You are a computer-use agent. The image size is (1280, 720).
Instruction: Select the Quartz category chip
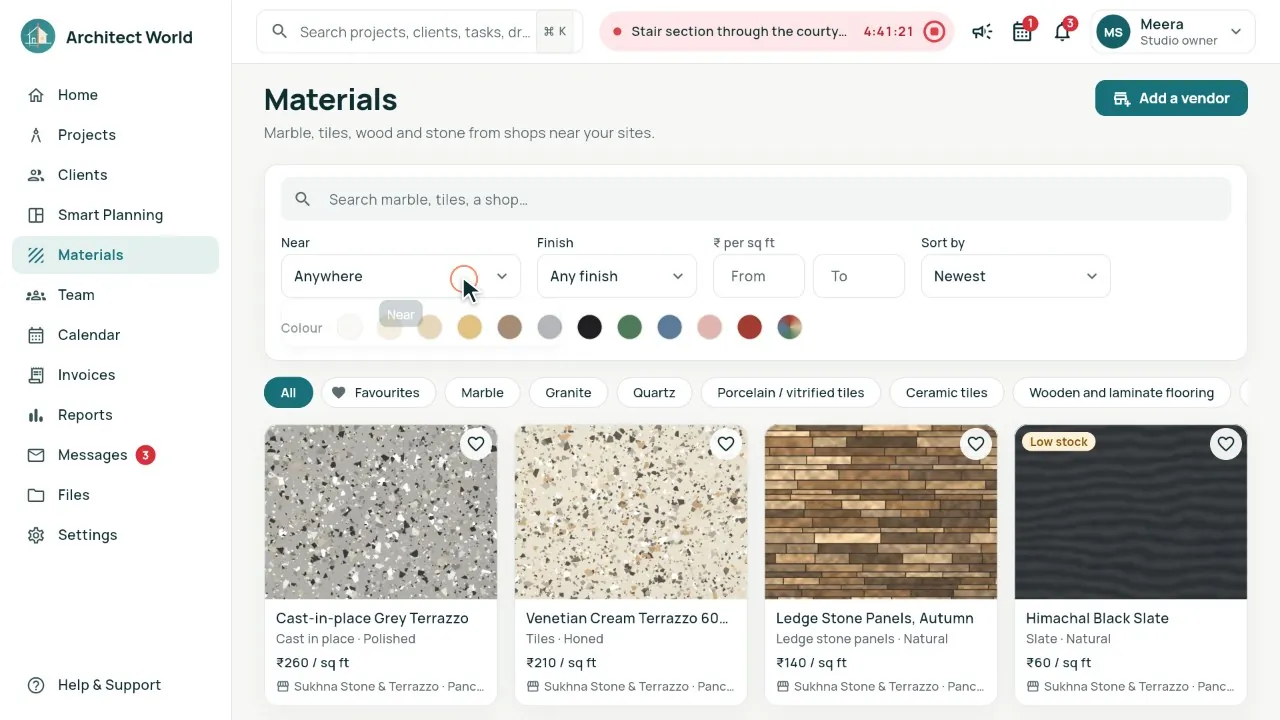click(x=654, y=393)
